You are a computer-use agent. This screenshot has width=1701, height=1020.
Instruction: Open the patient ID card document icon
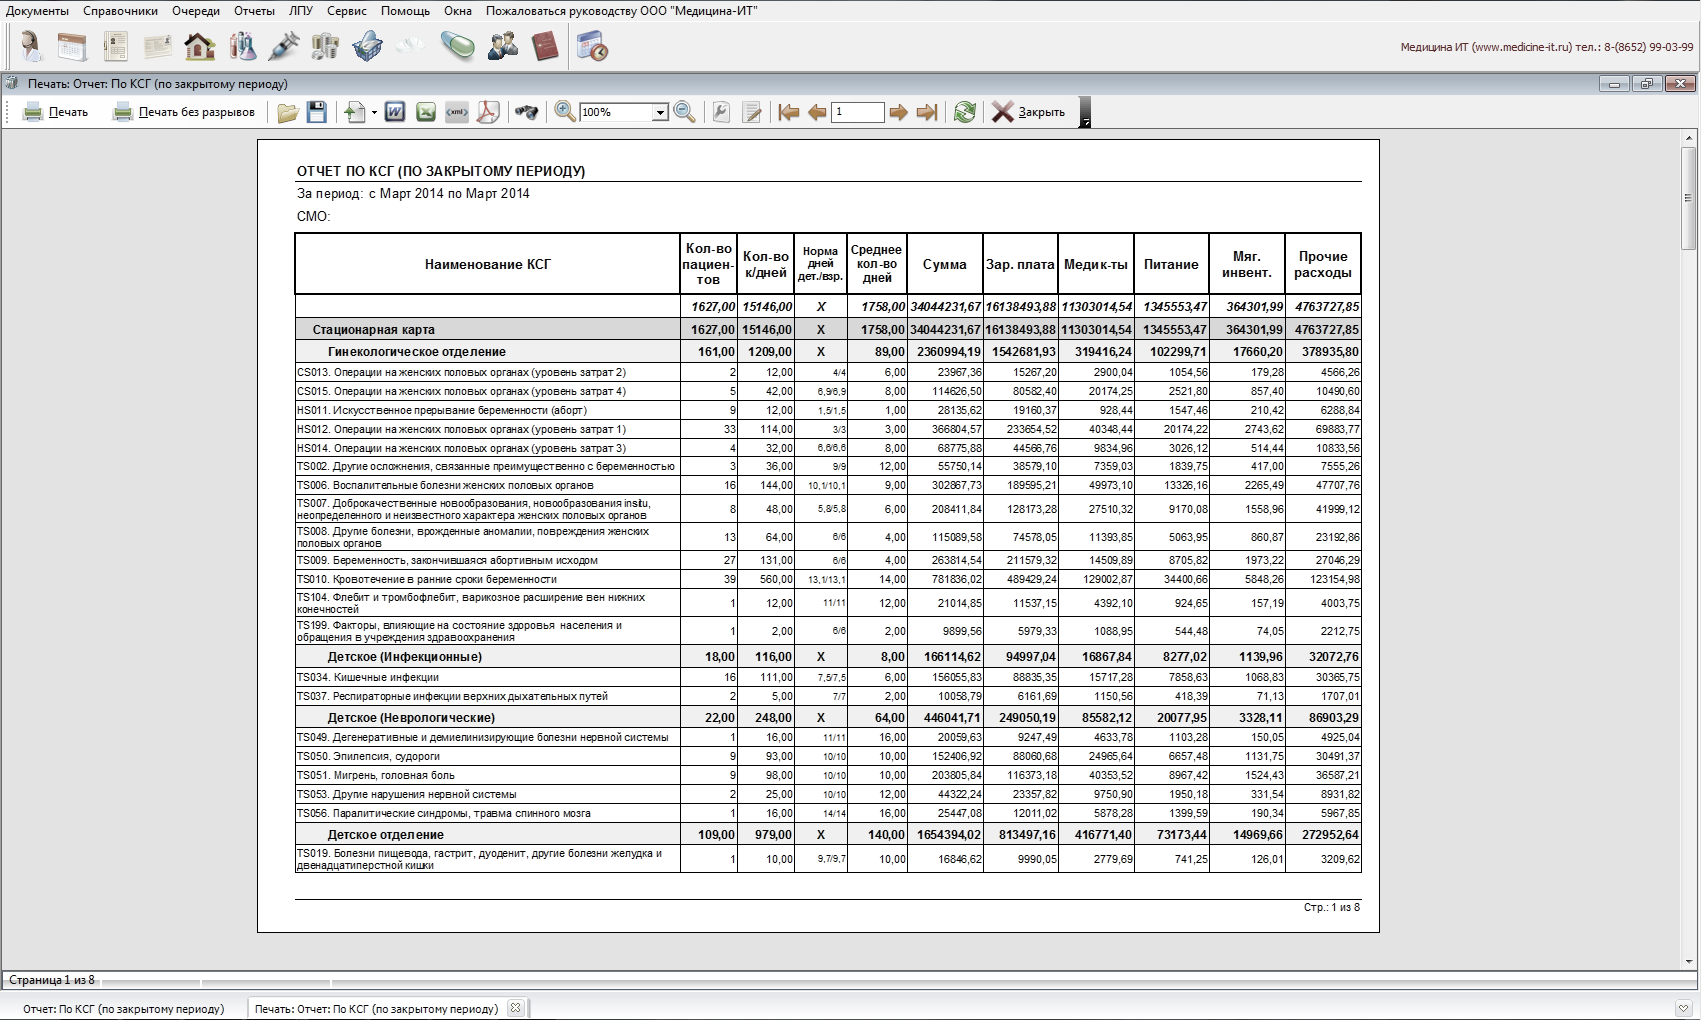point(115,46)
